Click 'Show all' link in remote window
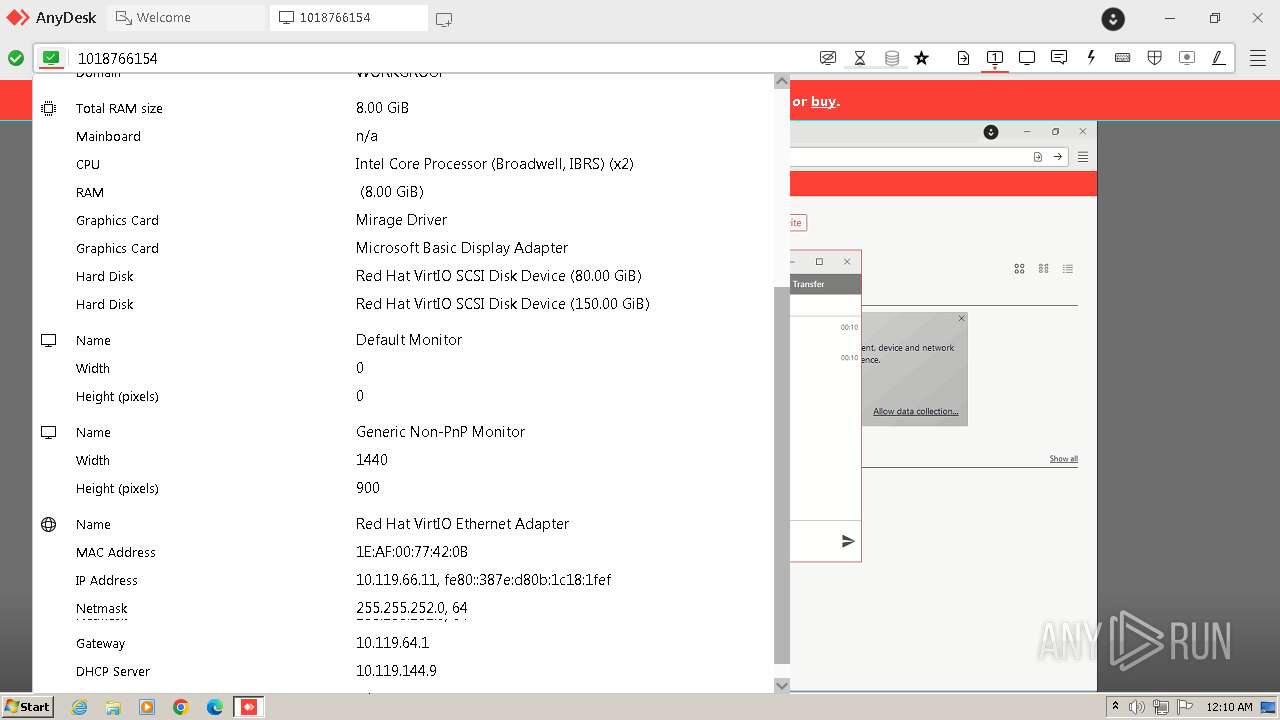The image size is (1280, 720). pyautogui.click(x=1063, y=459)
